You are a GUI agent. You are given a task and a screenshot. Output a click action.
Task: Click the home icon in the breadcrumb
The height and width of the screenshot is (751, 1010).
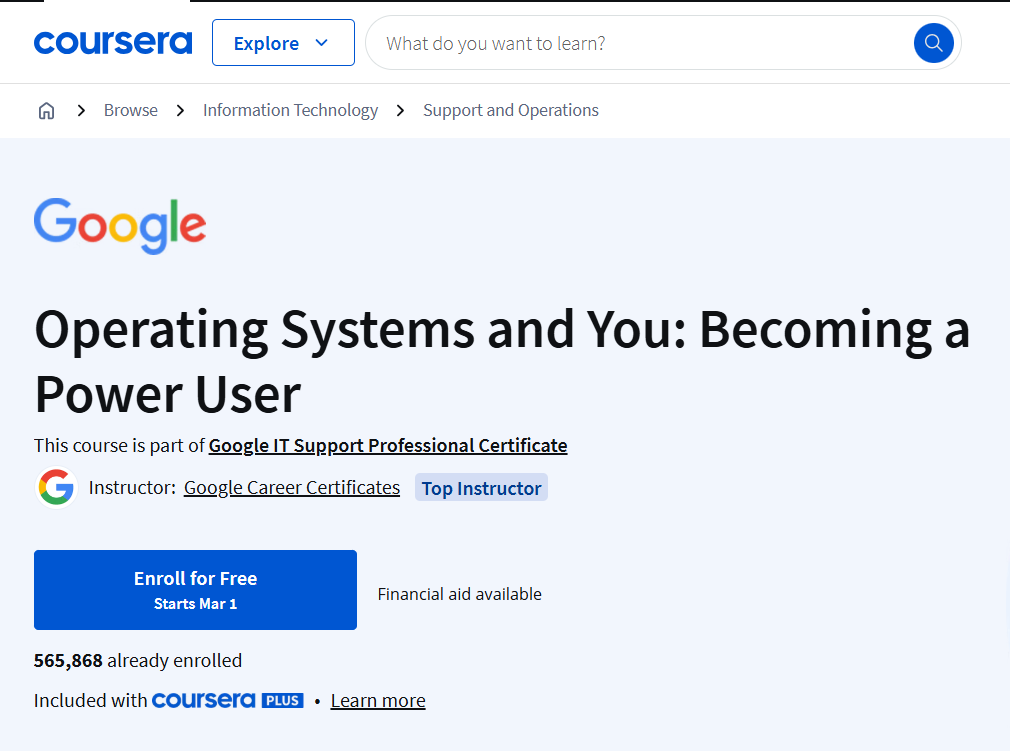point(46,110)
